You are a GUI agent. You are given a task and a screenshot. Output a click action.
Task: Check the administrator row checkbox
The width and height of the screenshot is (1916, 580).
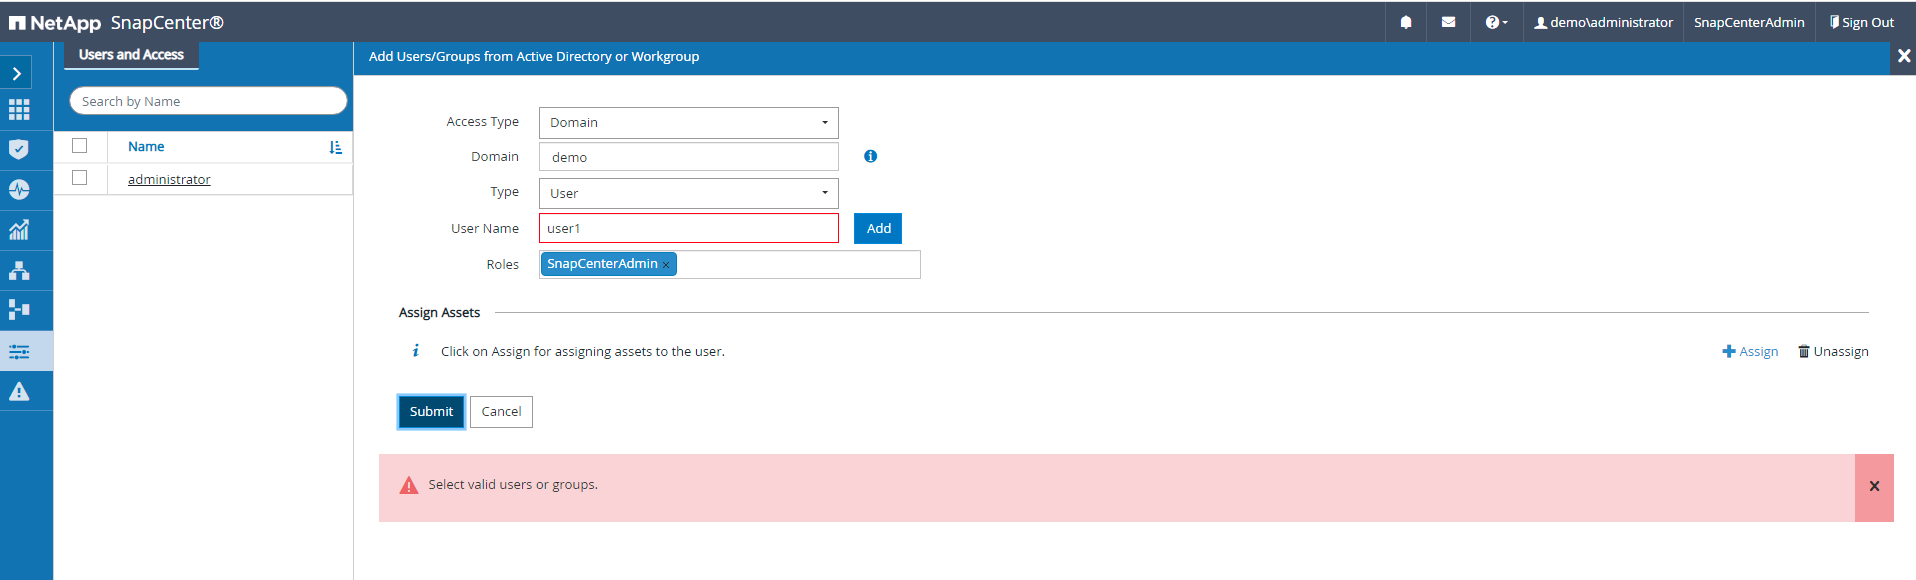pyautogui.click(x=80, y=178)
